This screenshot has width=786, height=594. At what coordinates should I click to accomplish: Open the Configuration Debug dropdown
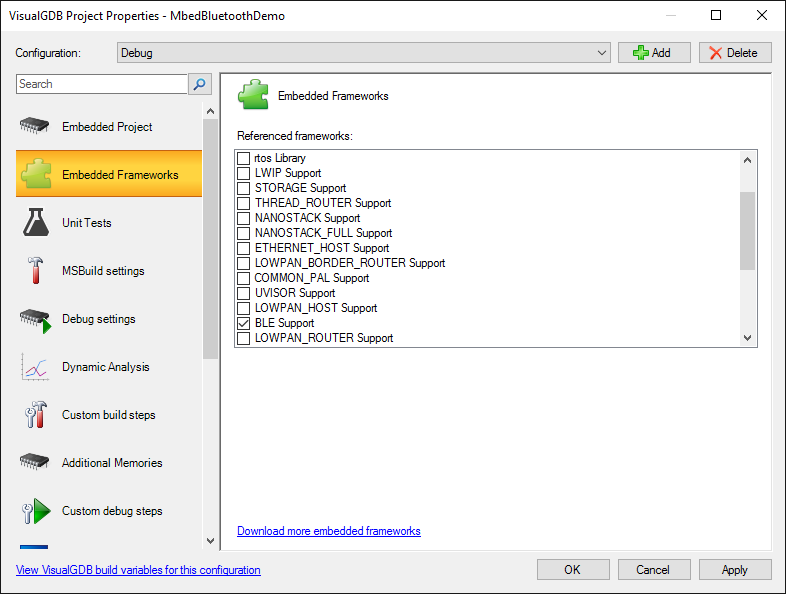click(x=364, y=53)
